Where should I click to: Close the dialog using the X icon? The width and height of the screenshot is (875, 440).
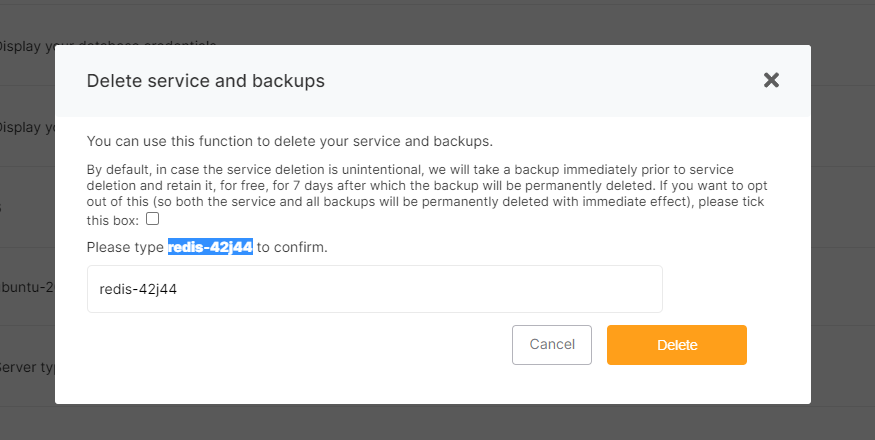coord(771,80)
